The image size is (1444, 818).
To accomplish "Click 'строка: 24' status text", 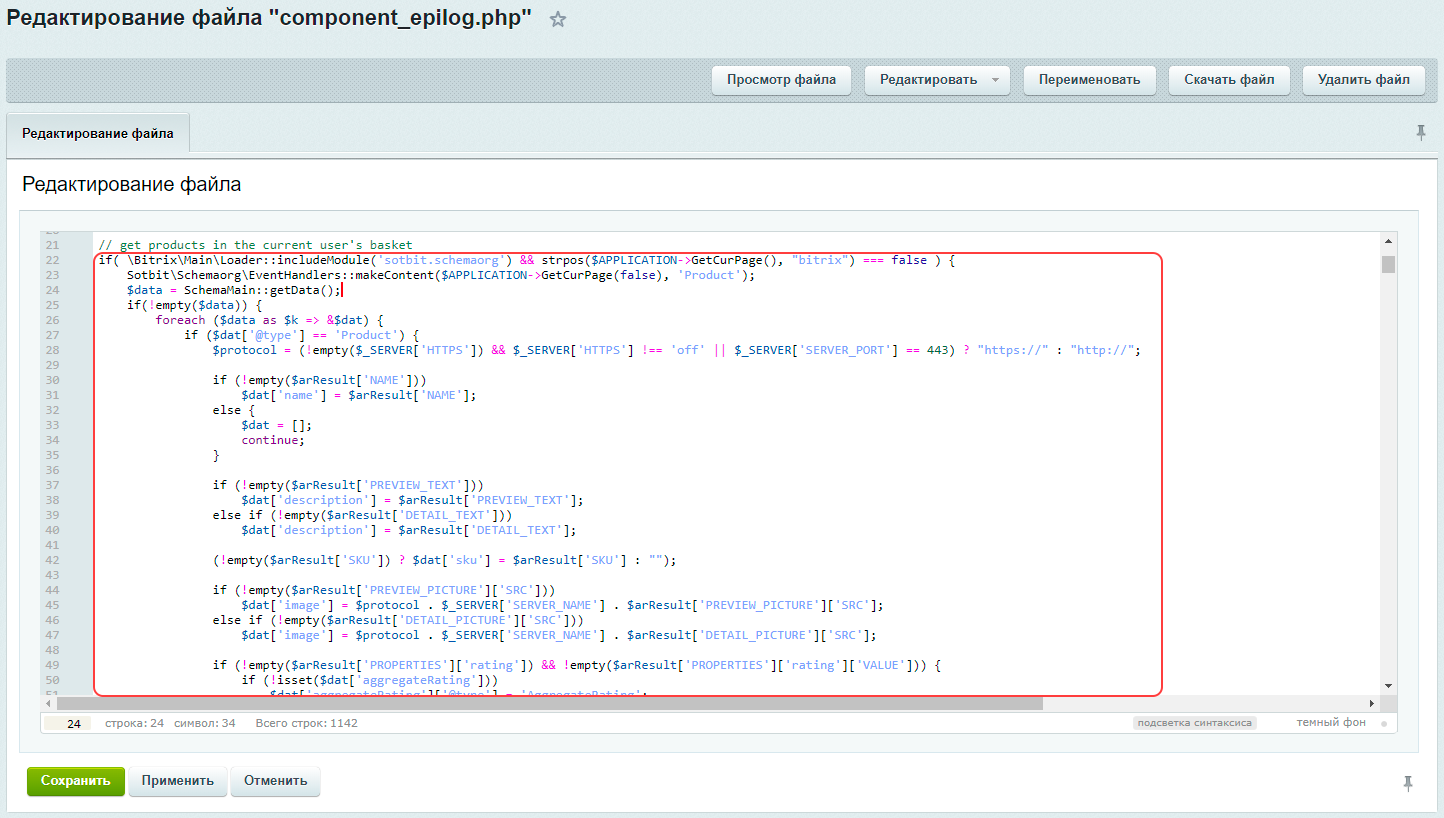I will click(x=134, y=723).
